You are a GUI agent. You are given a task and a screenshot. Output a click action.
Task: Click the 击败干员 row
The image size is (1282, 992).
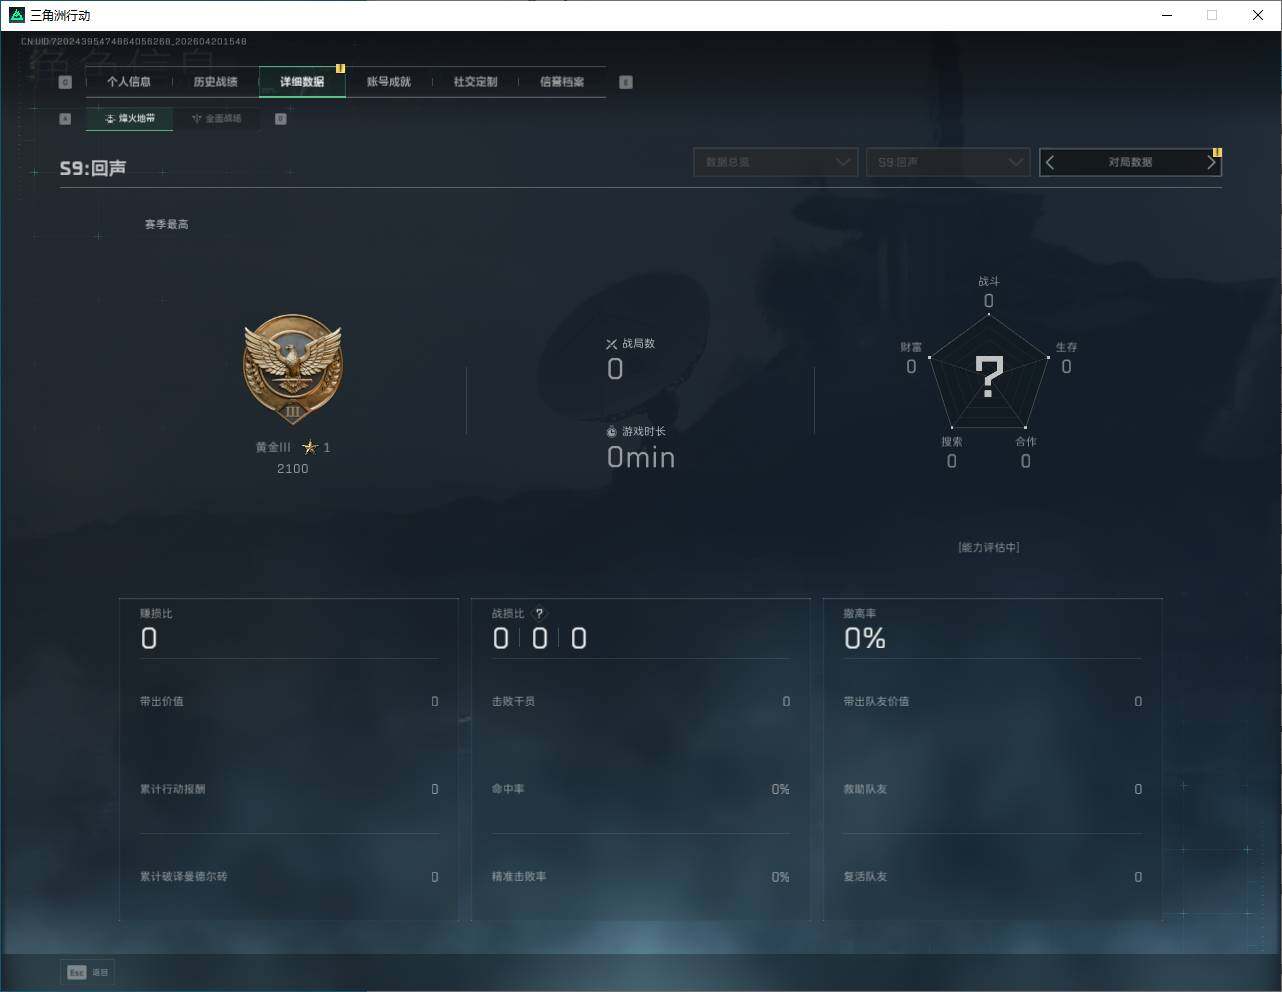tap(641, 702)
